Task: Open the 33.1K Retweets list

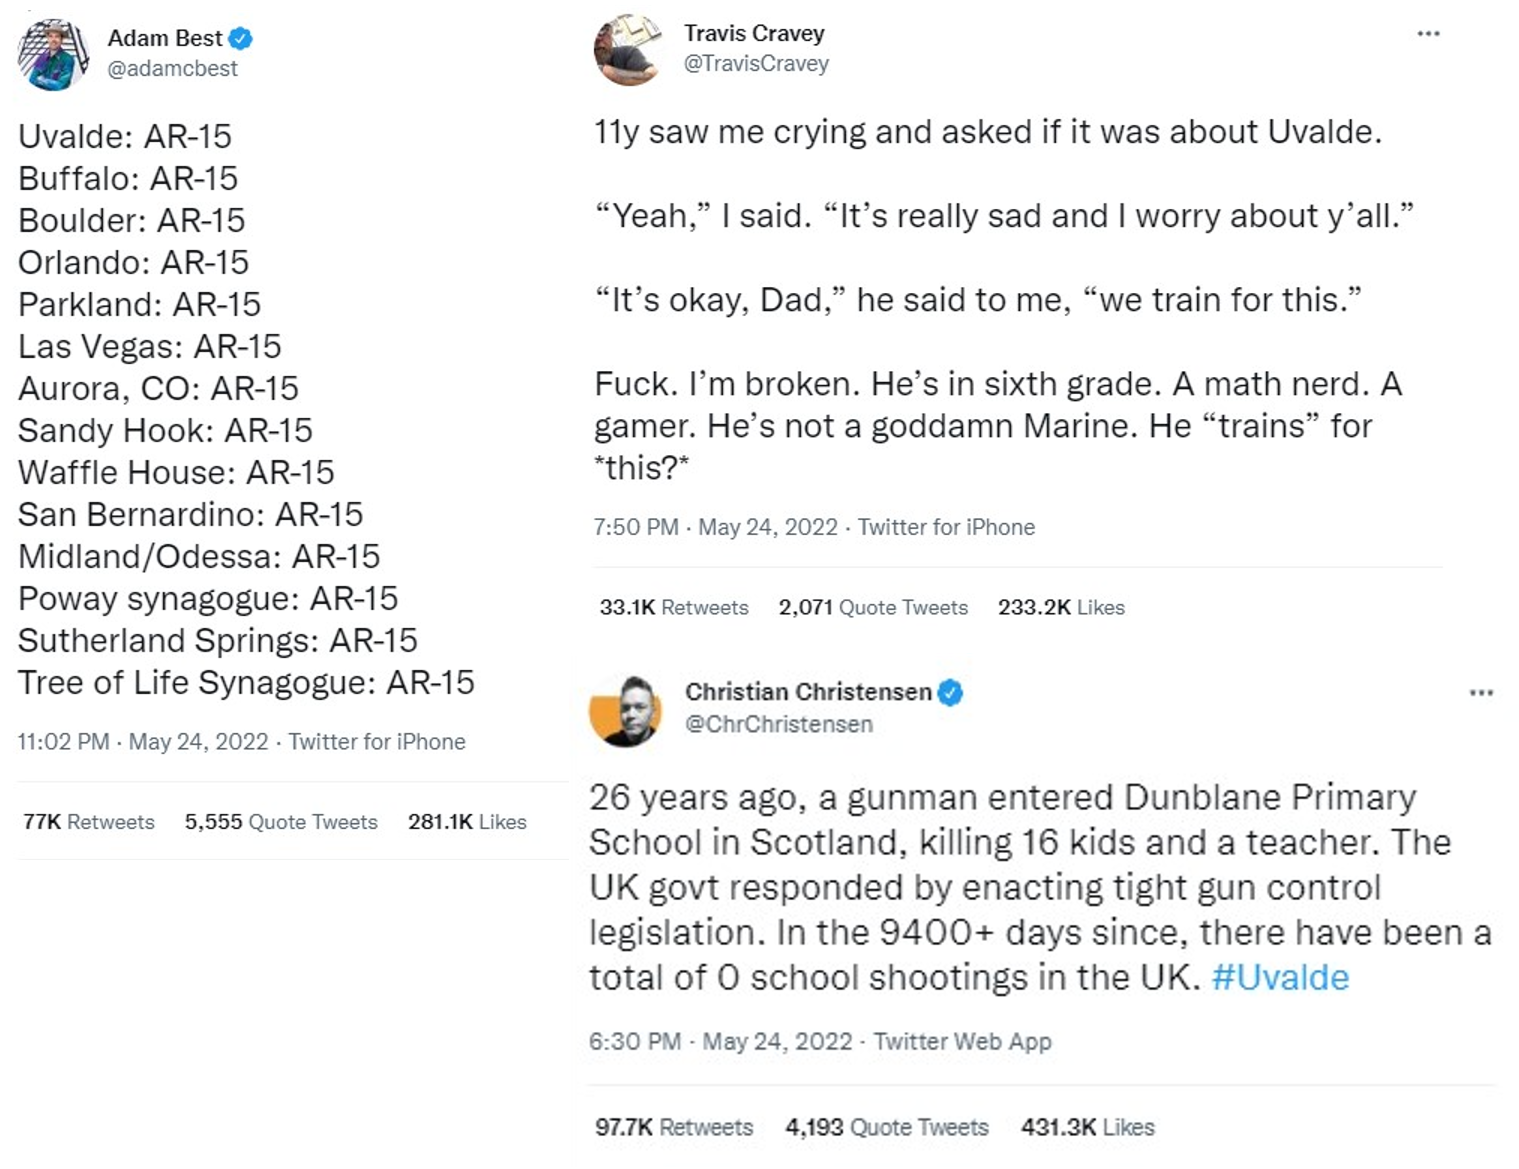Action: click(x=674, y=608)
